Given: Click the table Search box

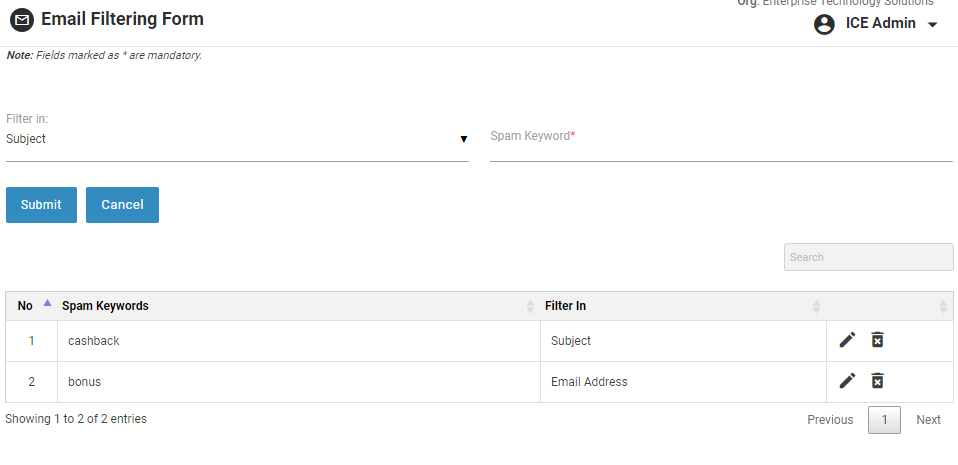Looking at the screenshot, I should pyautogui.click(x=868, y=257).
